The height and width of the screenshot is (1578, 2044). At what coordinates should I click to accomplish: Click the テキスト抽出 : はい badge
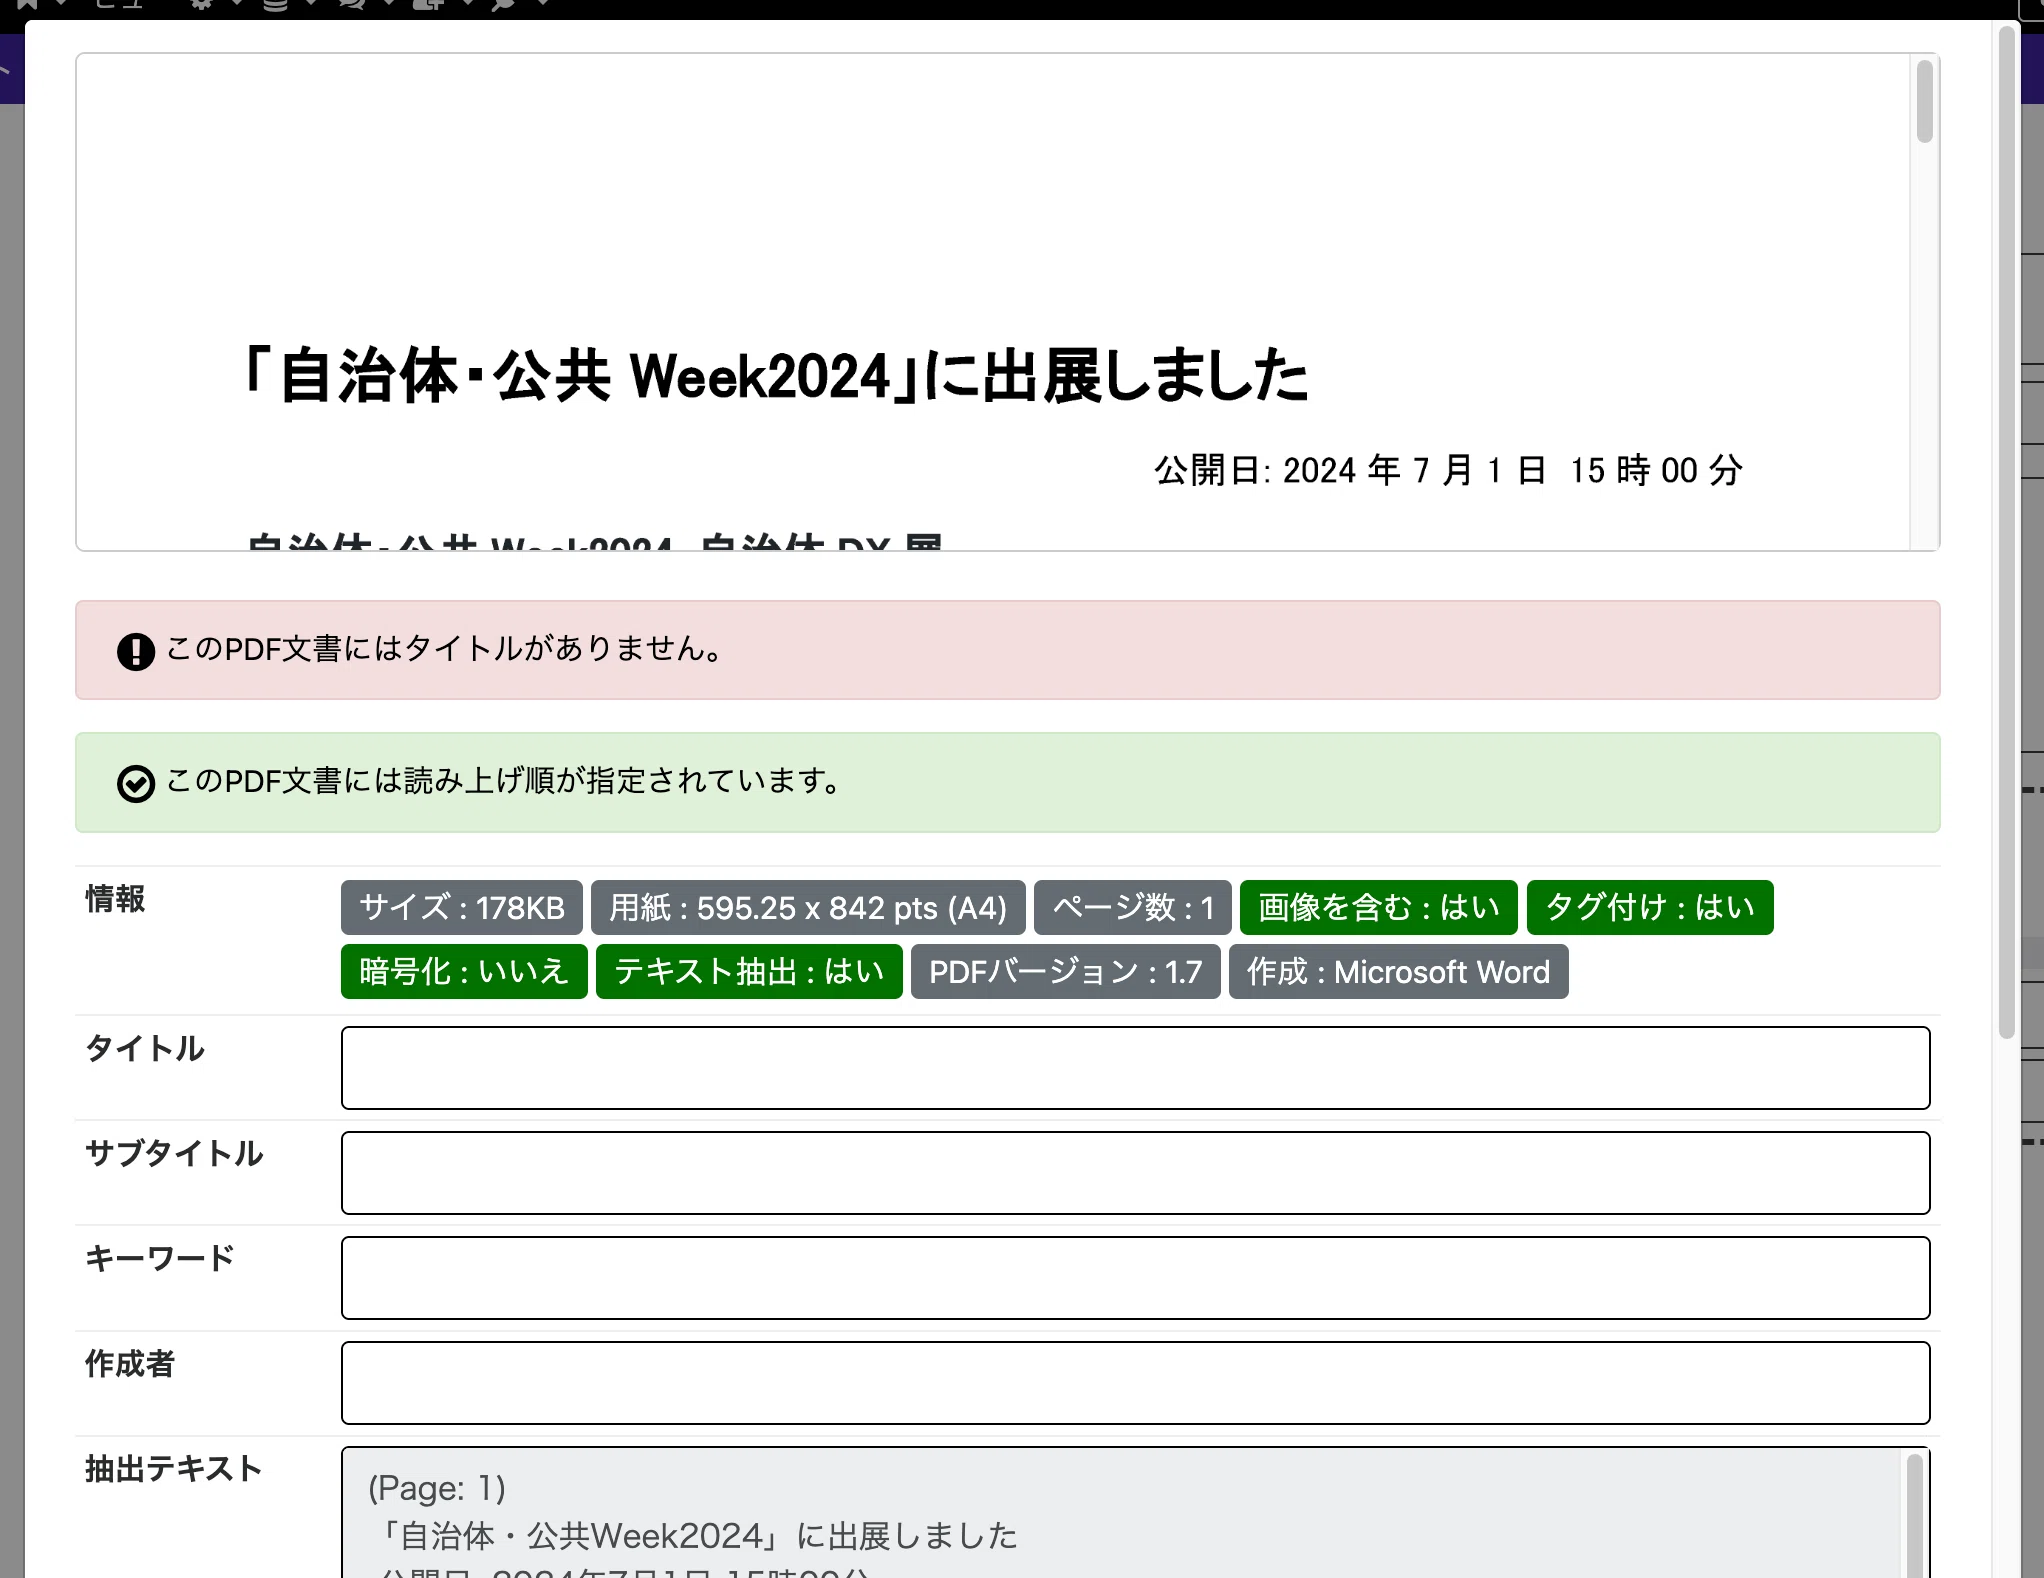click(749, 972)
